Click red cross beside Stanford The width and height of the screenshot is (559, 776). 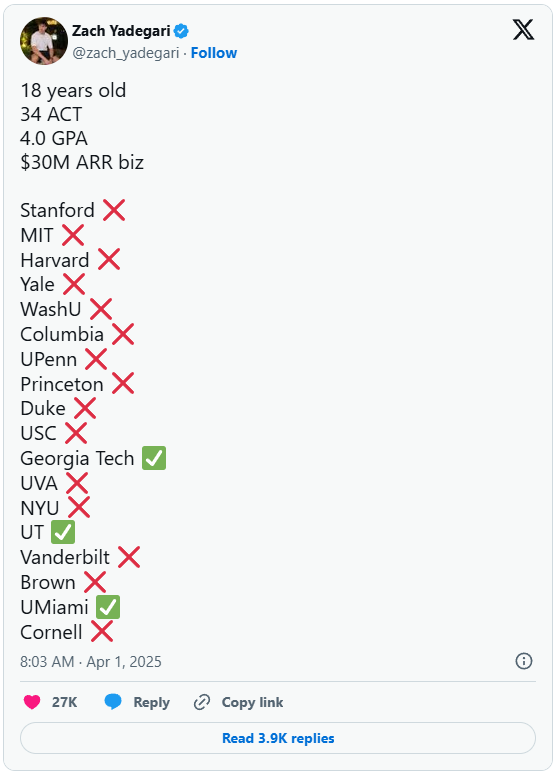coord(114,210)
